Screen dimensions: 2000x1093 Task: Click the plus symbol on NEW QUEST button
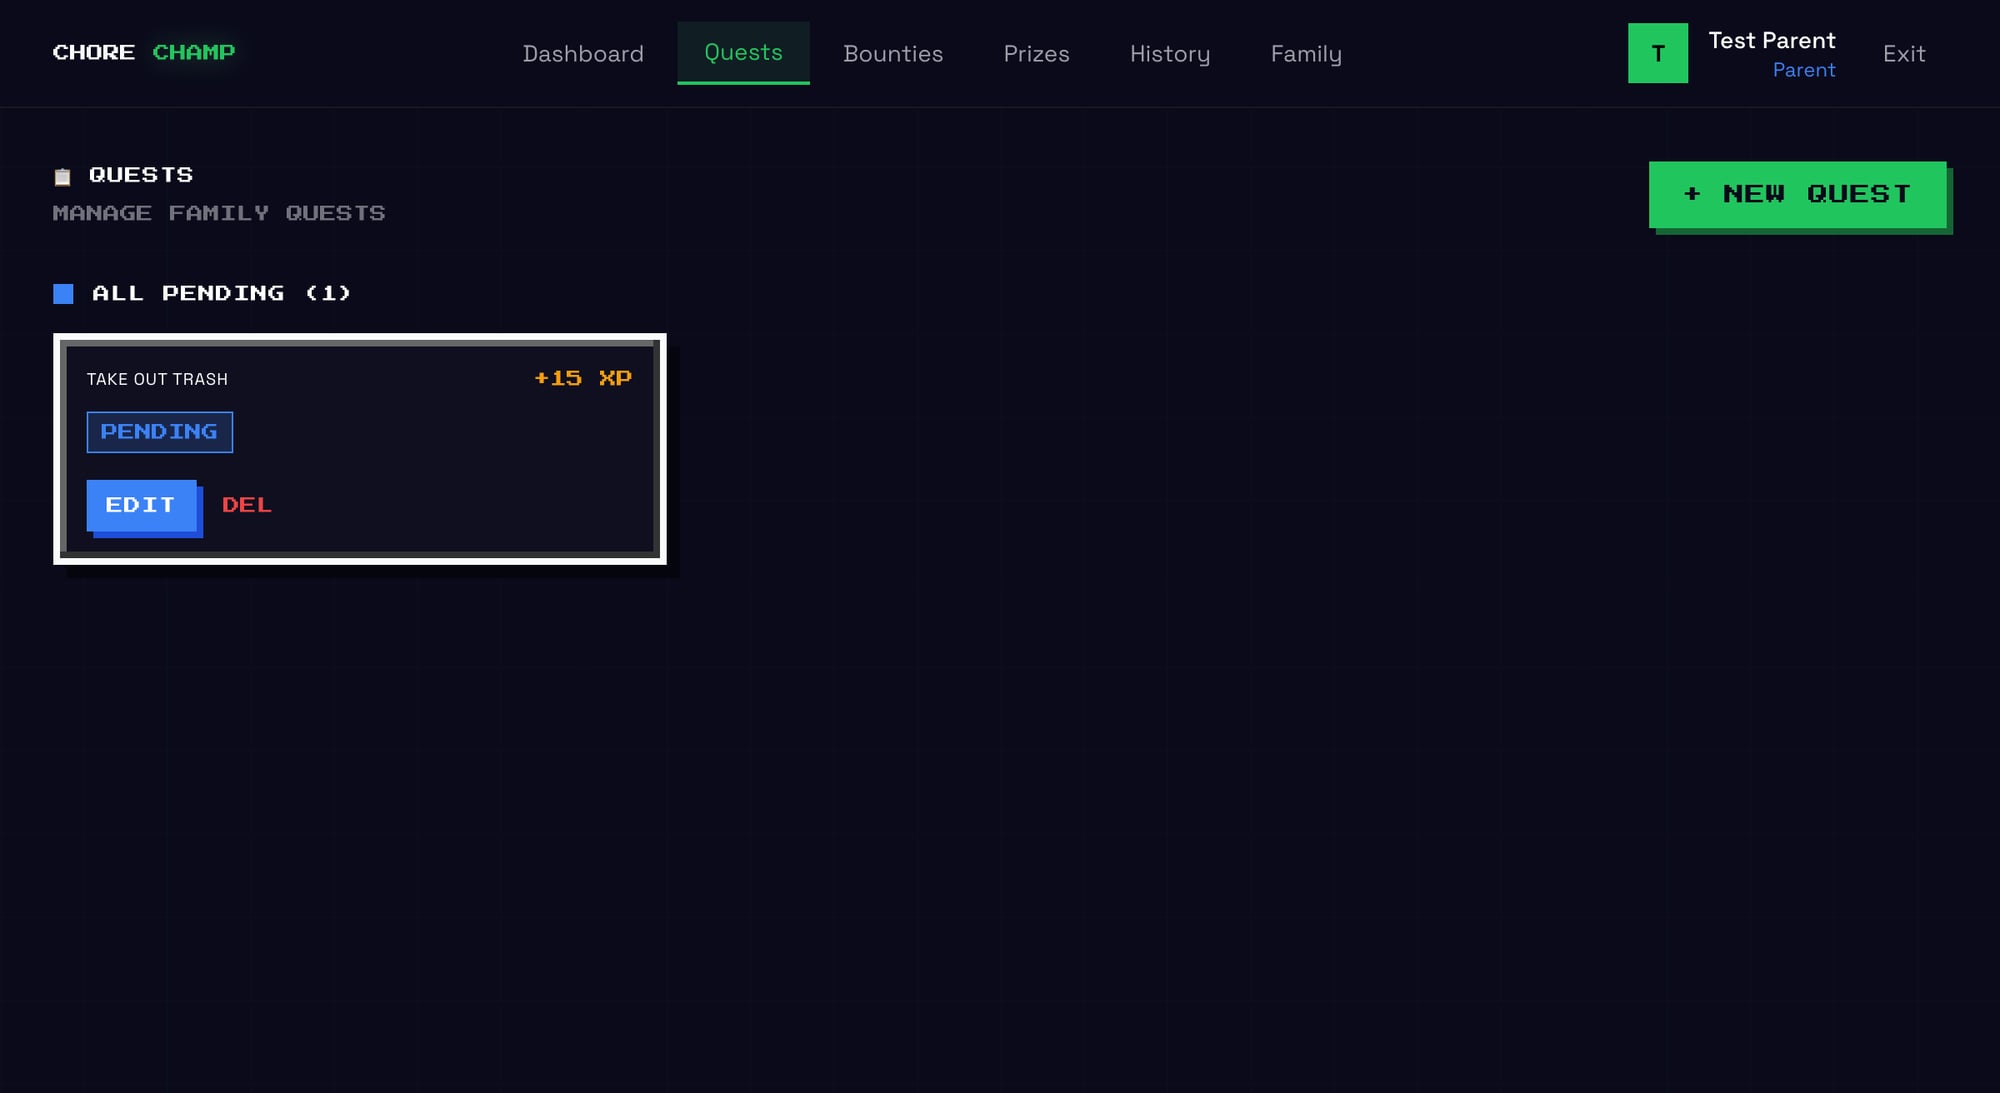tap(1692, 194)
